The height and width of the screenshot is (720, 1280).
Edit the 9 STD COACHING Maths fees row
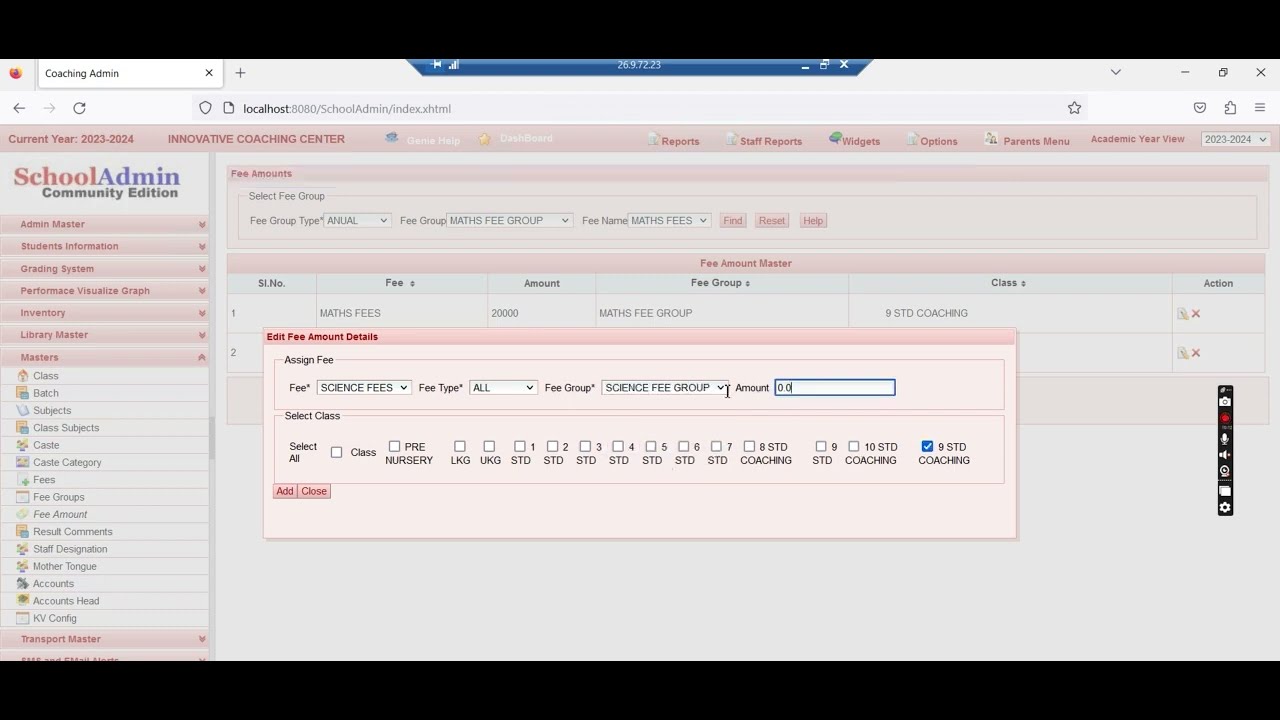click(1182, 314)
